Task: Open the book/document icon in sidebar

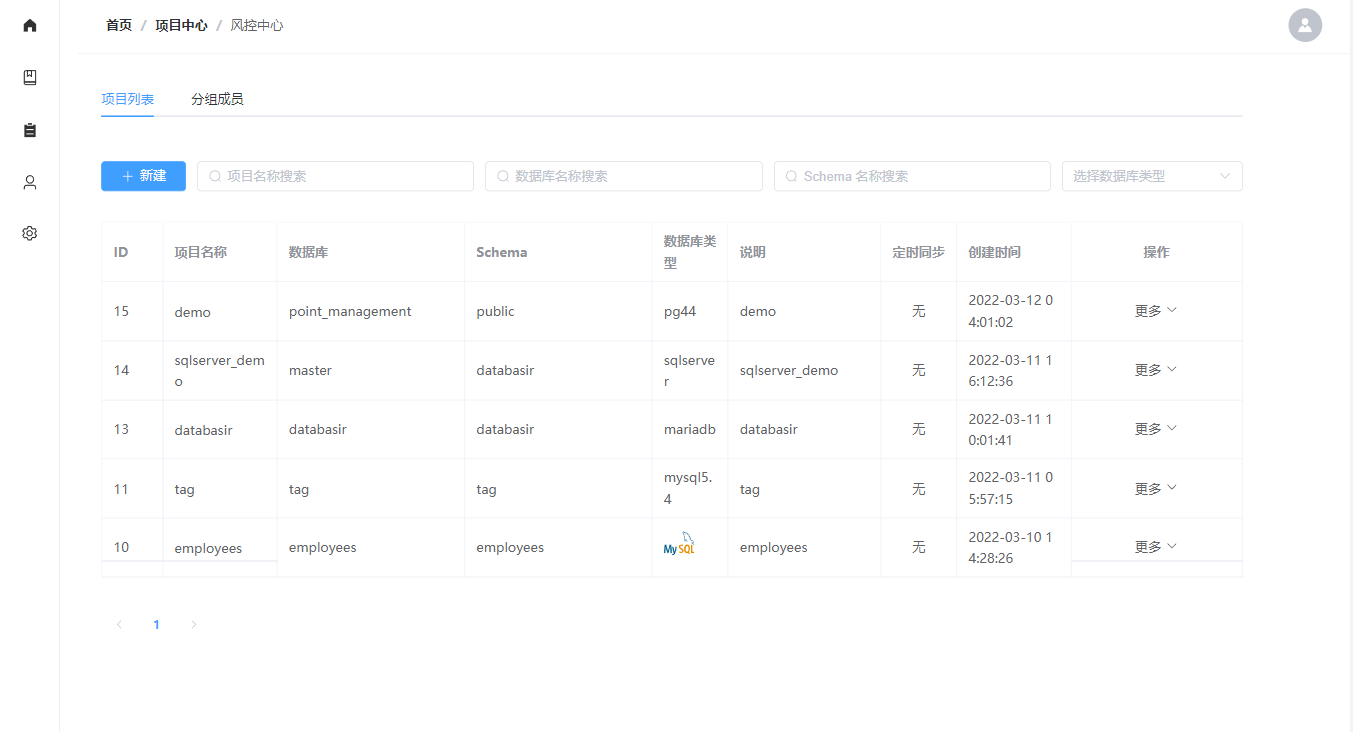Action: click(x=30, y=78)
